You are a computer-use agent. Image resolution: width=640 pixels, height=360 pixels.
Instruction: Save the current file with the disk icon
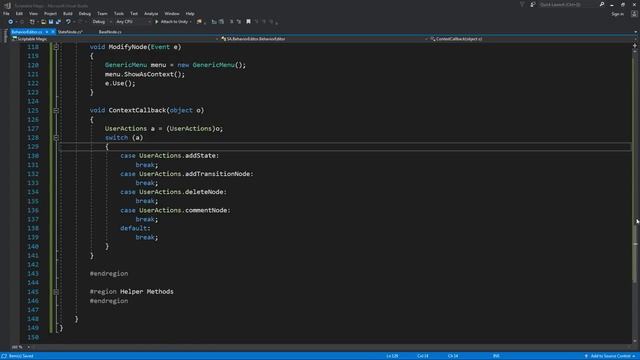pos(51,22)
